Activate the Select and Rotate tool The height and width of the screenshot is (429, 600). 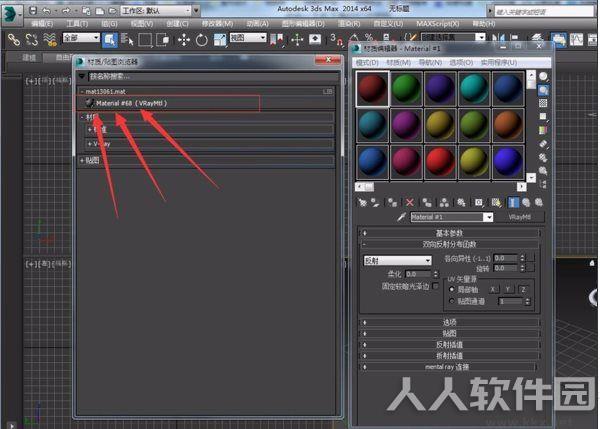202,39
